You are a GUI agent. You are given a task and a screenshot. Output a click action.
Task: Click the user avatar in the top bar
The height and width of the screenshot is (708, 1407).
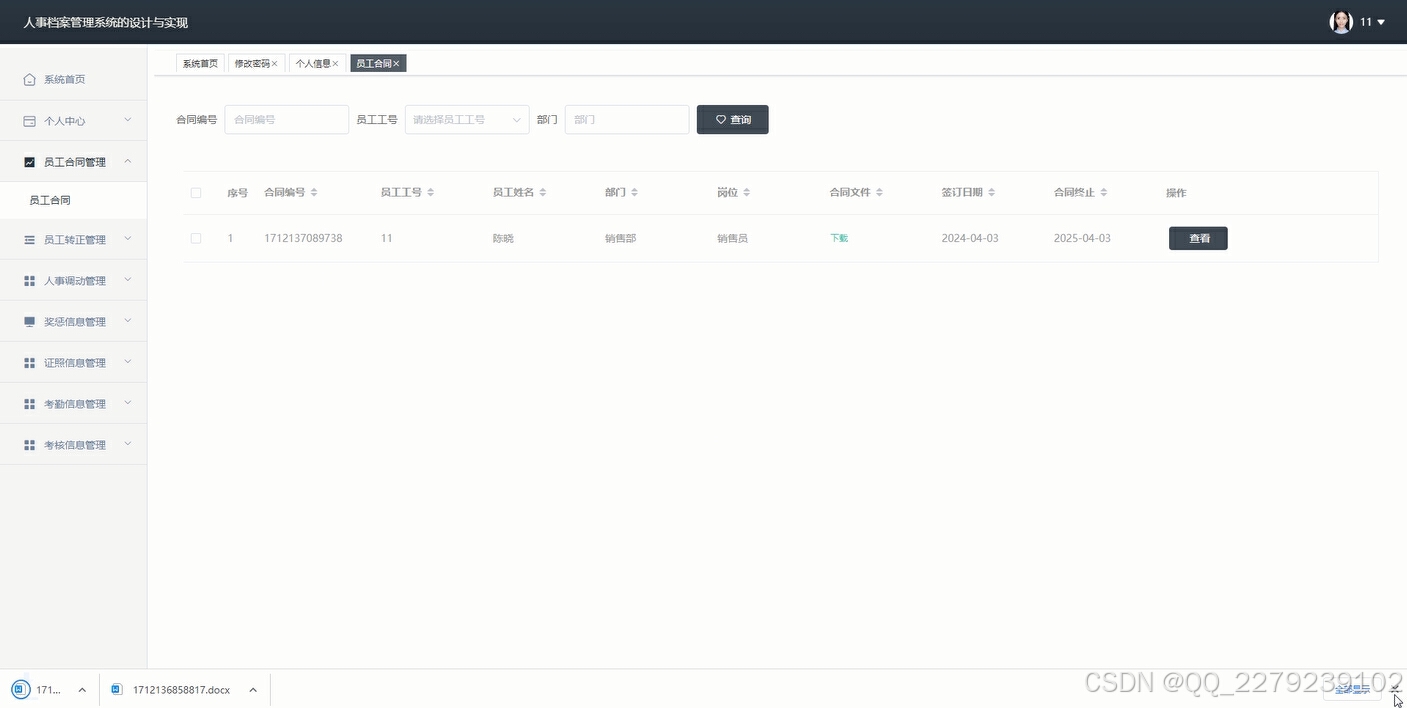1340,21
